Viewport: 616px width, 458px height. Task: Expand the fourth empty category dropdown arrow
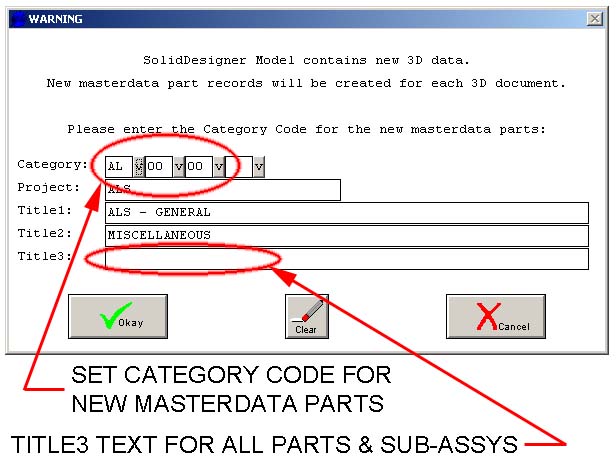pos(258,166)
